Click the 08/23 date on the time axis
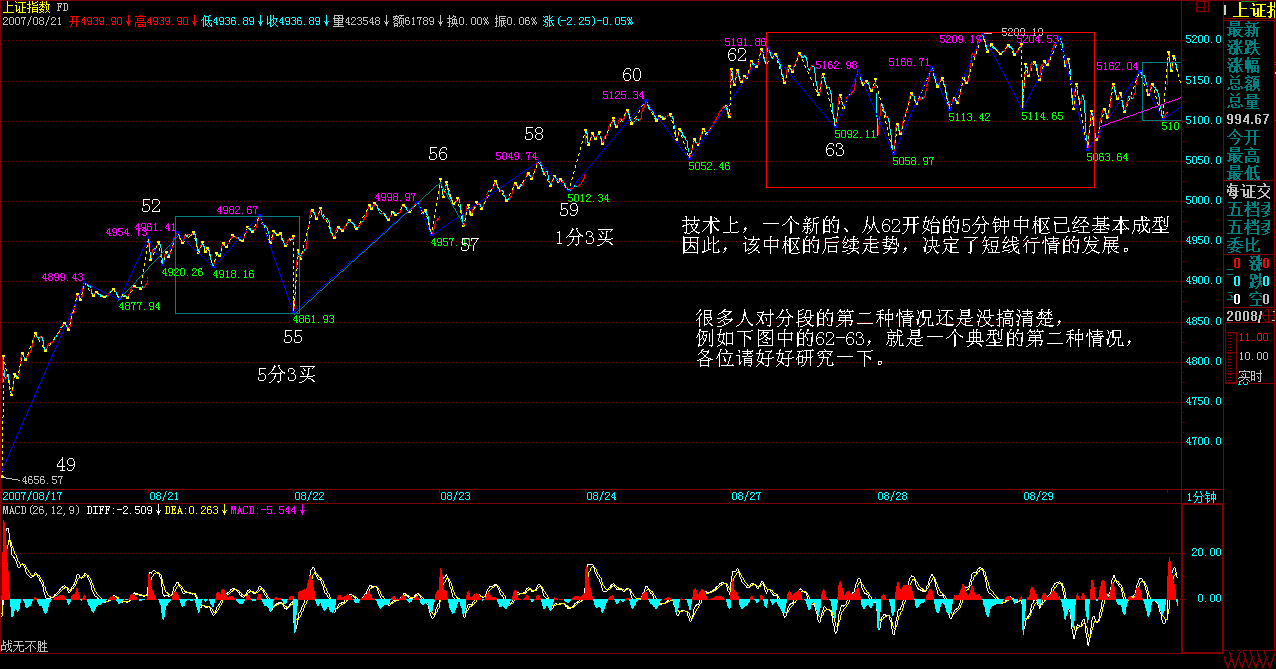The width and height of the screenshot is (1276, 669). pos(455,496)
